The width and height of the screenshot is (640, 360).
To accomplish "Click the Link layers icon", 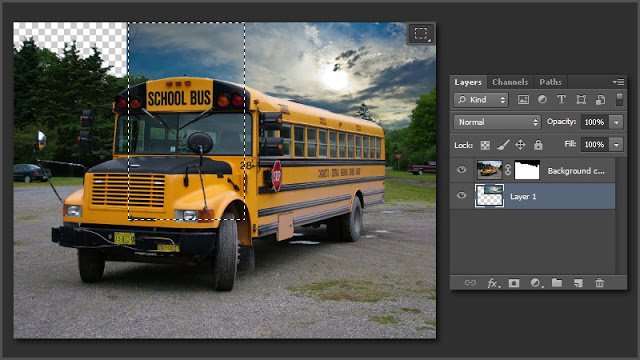I will (470, 282).
